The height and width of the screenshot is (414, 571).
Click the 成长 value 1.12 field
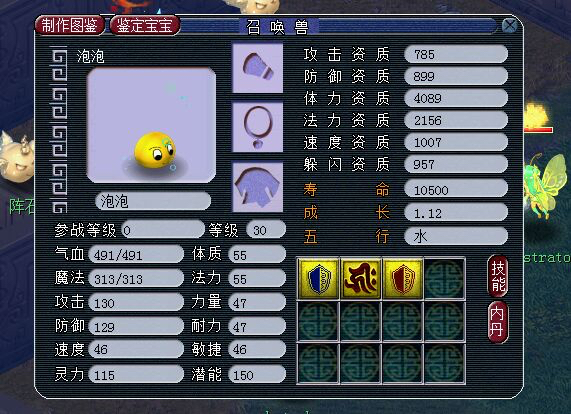[x=456, y=213]
